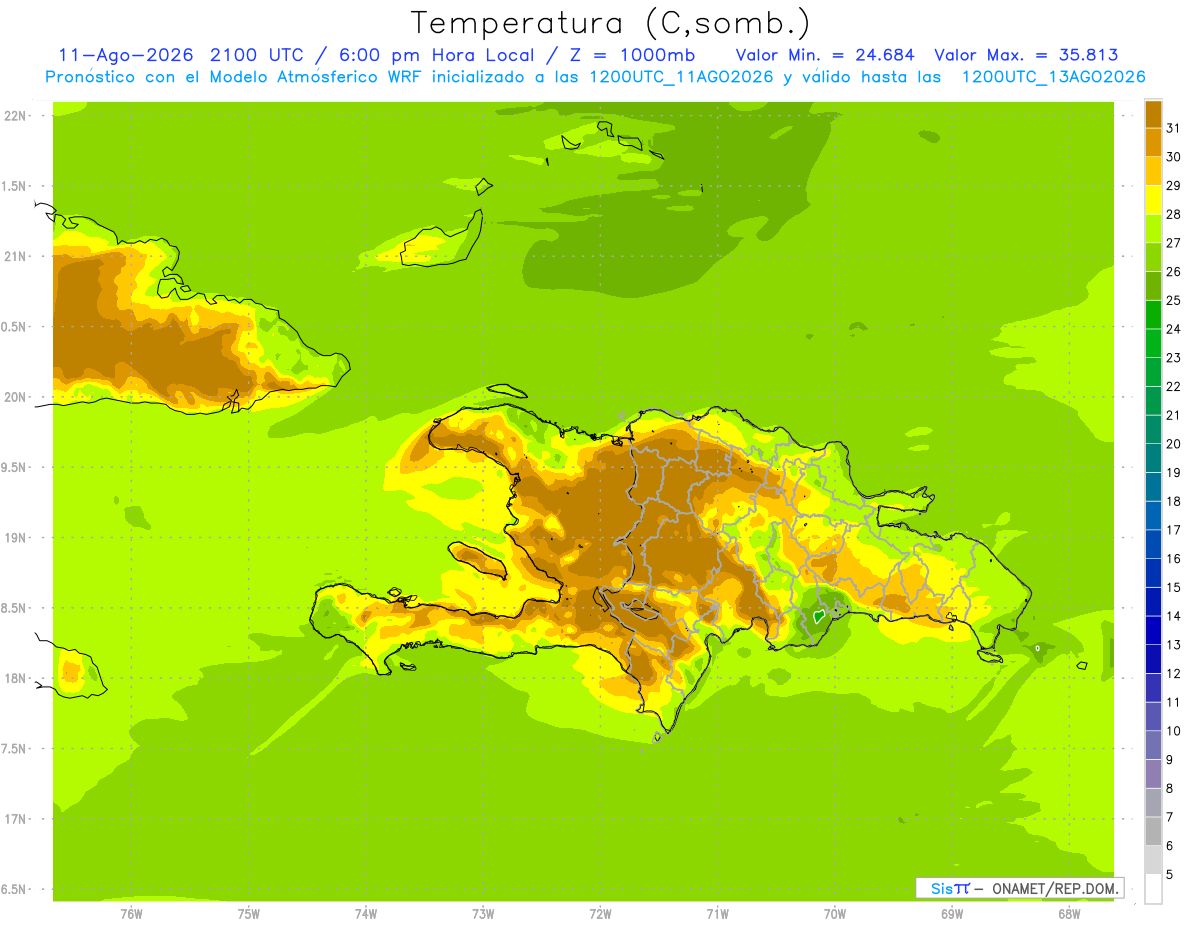Click the dark brown swatch above colorbar 31
Viewport: 1200px width, 927px height.
[1153, 114]
